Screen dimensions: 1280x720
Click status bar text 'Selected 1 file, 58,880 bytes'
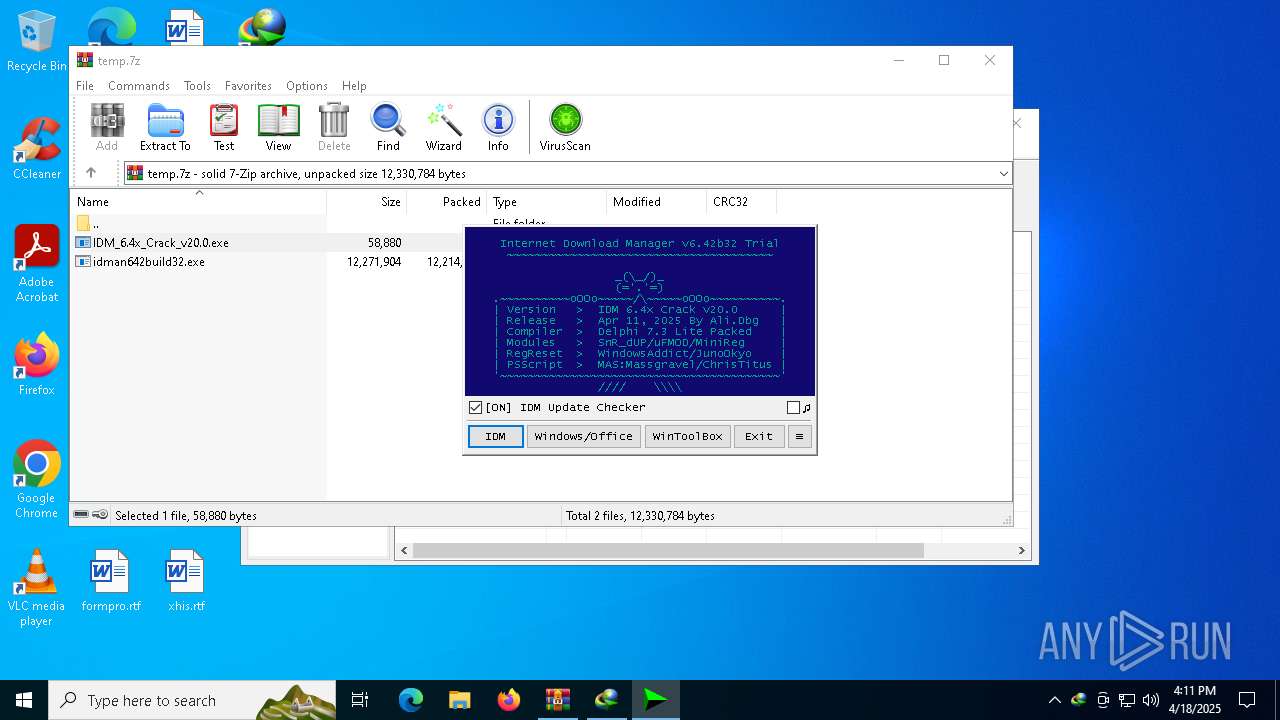pos(186,516)
